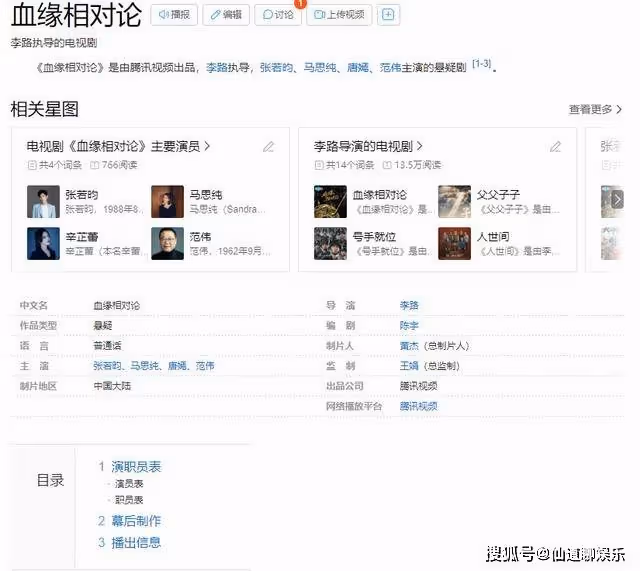The width and height of the screenshot is (640, 571).
Task: Click the 人世间 title in the director card
Action: coord(493,237)
